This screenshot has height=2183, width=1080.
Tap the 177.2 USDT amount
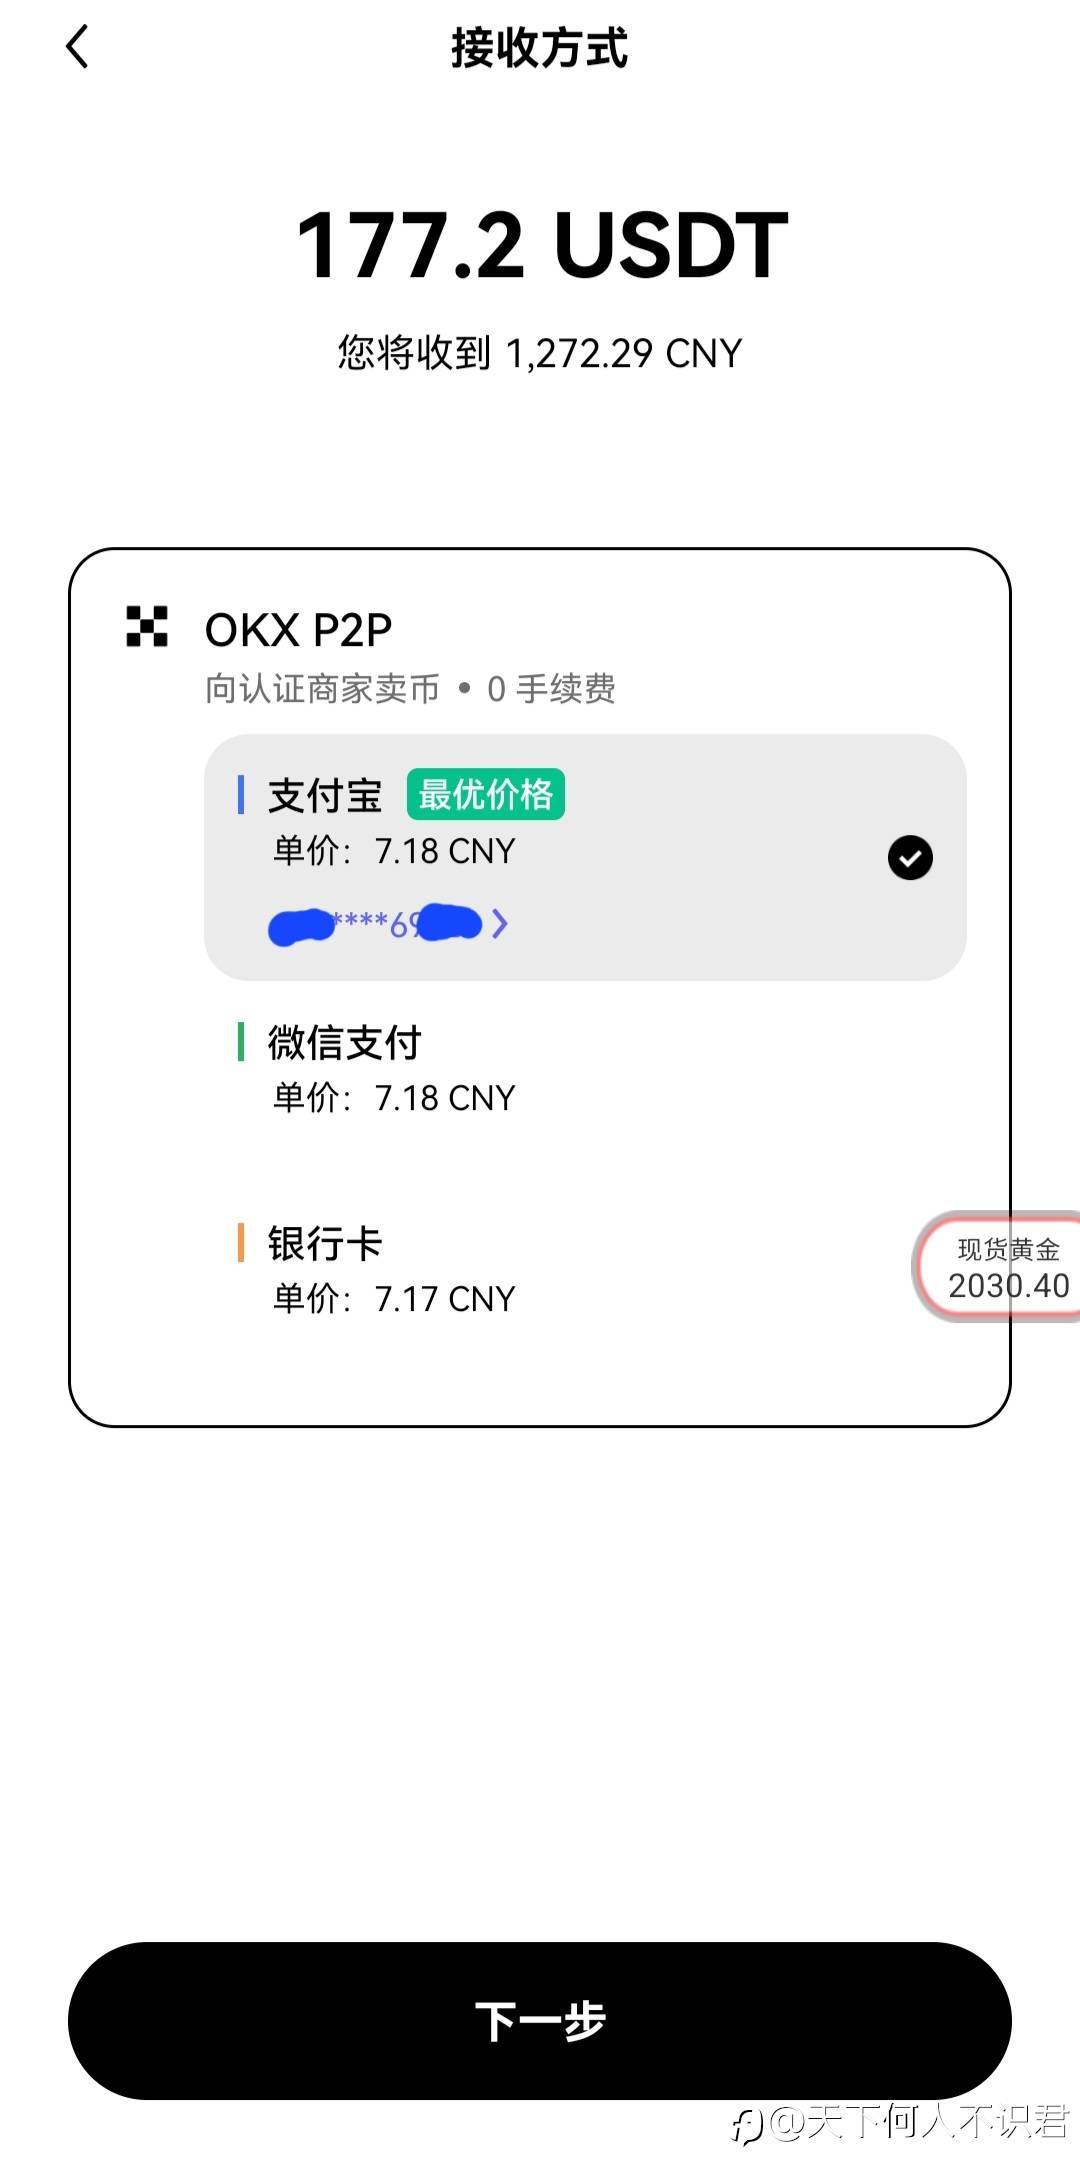click(542, 246)
